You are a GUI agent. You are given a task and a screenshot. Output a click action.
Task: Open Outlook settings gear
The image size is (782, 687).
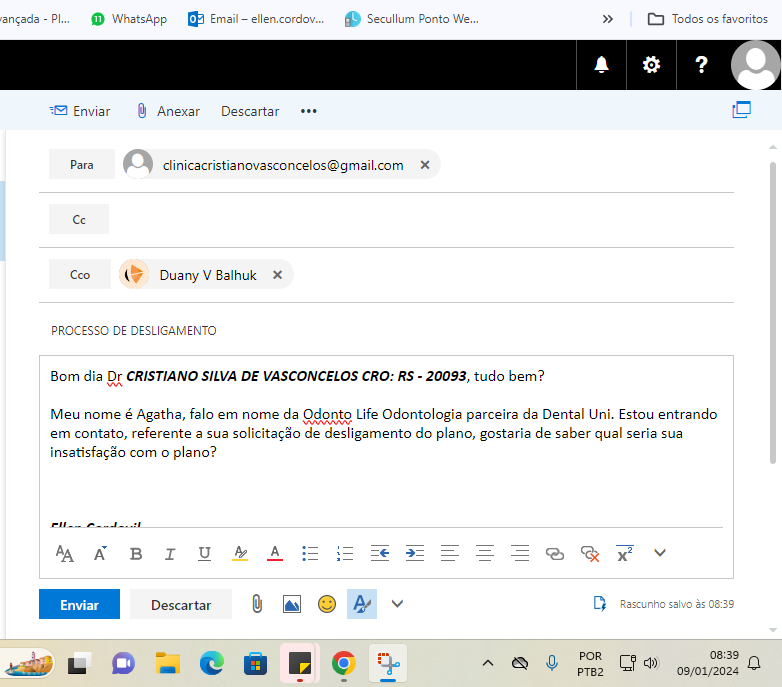(651, 65)
